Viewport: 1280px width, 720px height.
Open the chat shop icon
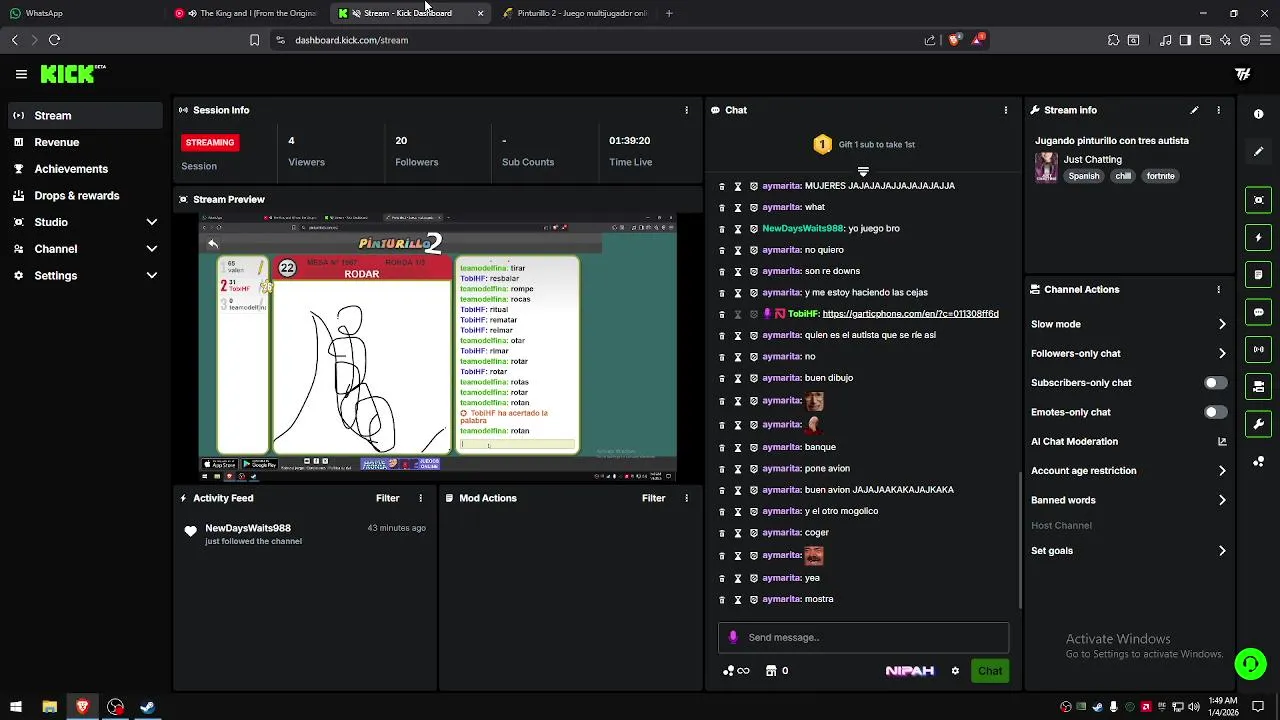click(771, 671)
